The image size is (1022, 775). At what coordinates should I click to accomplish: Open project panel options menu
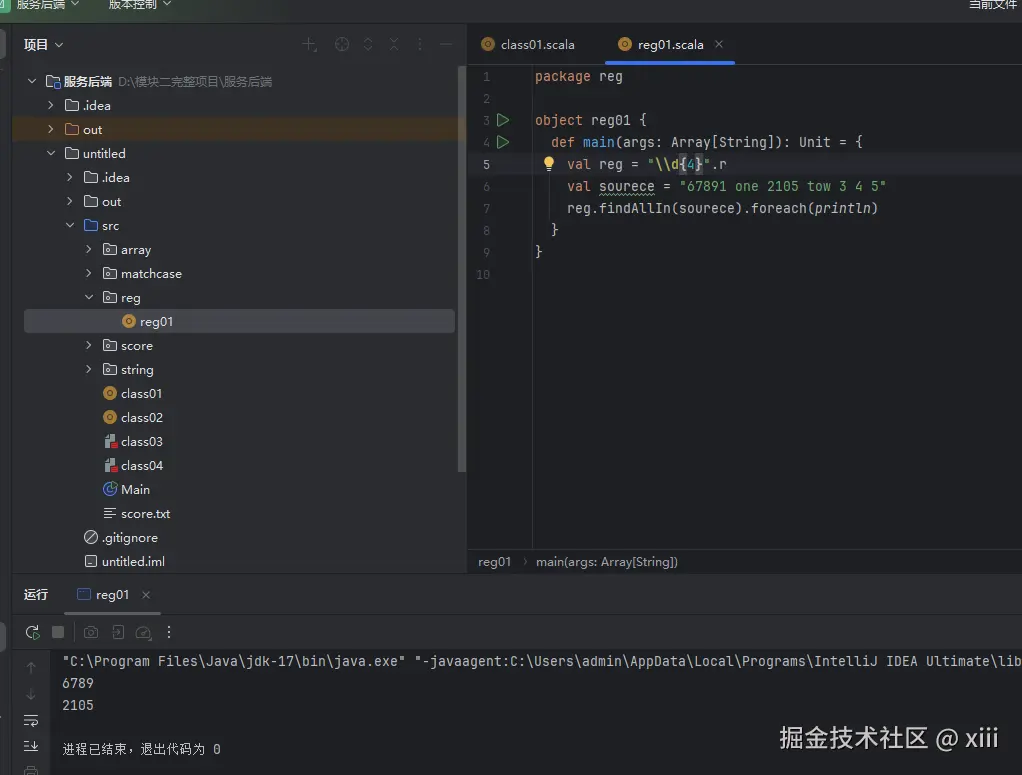point(420,44)
